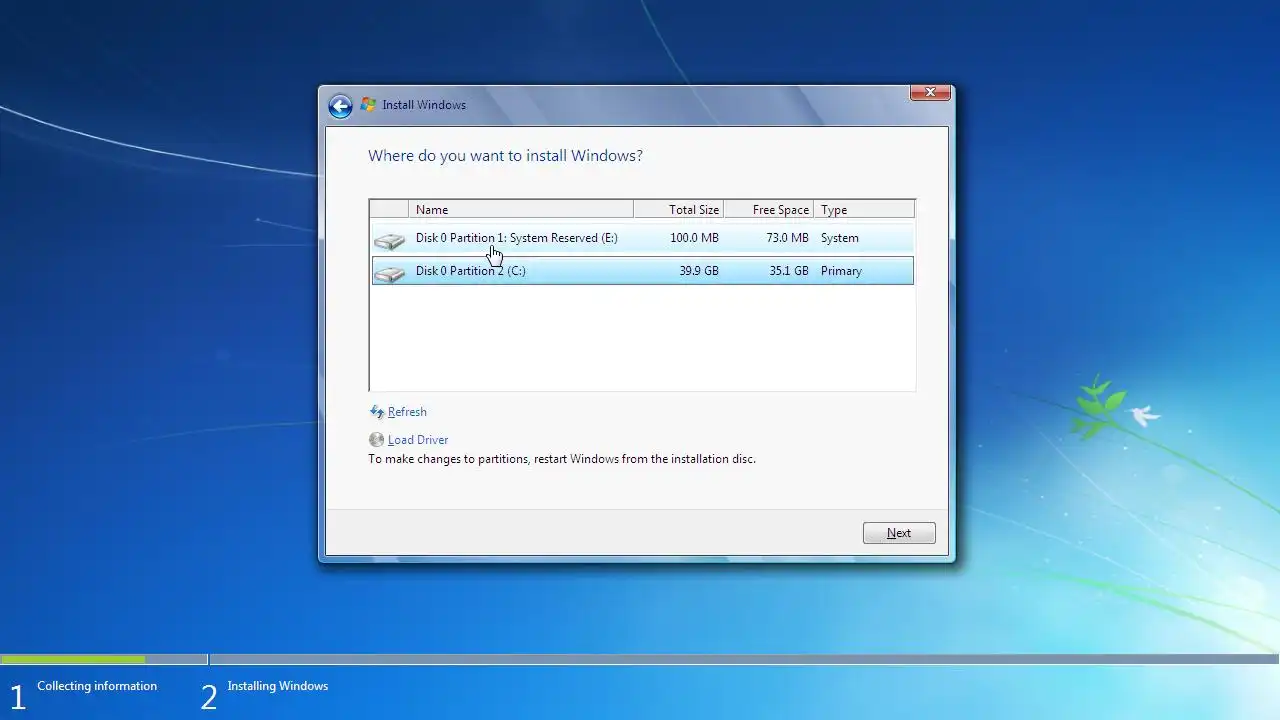Screen dimensions: 1280x720
Task: Click the 100.0 MB total size value
Action: coord(694,238)
